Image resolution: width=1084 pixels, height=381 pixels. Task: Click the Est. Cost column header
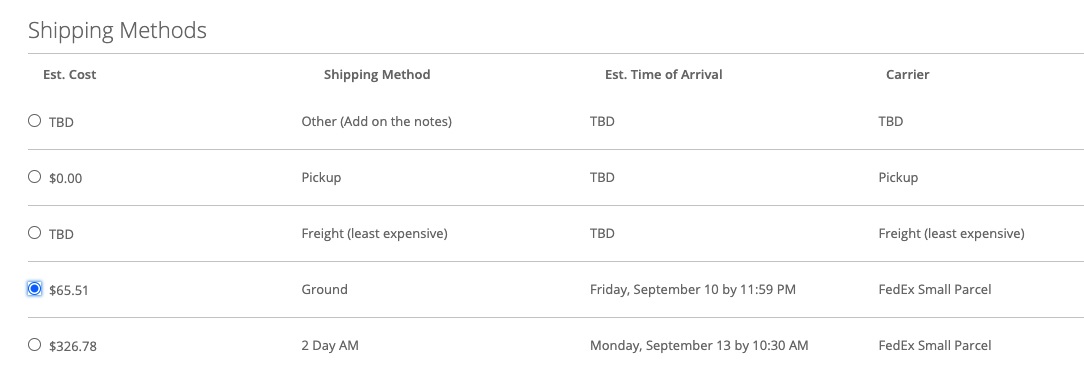(x=70, y=75)
